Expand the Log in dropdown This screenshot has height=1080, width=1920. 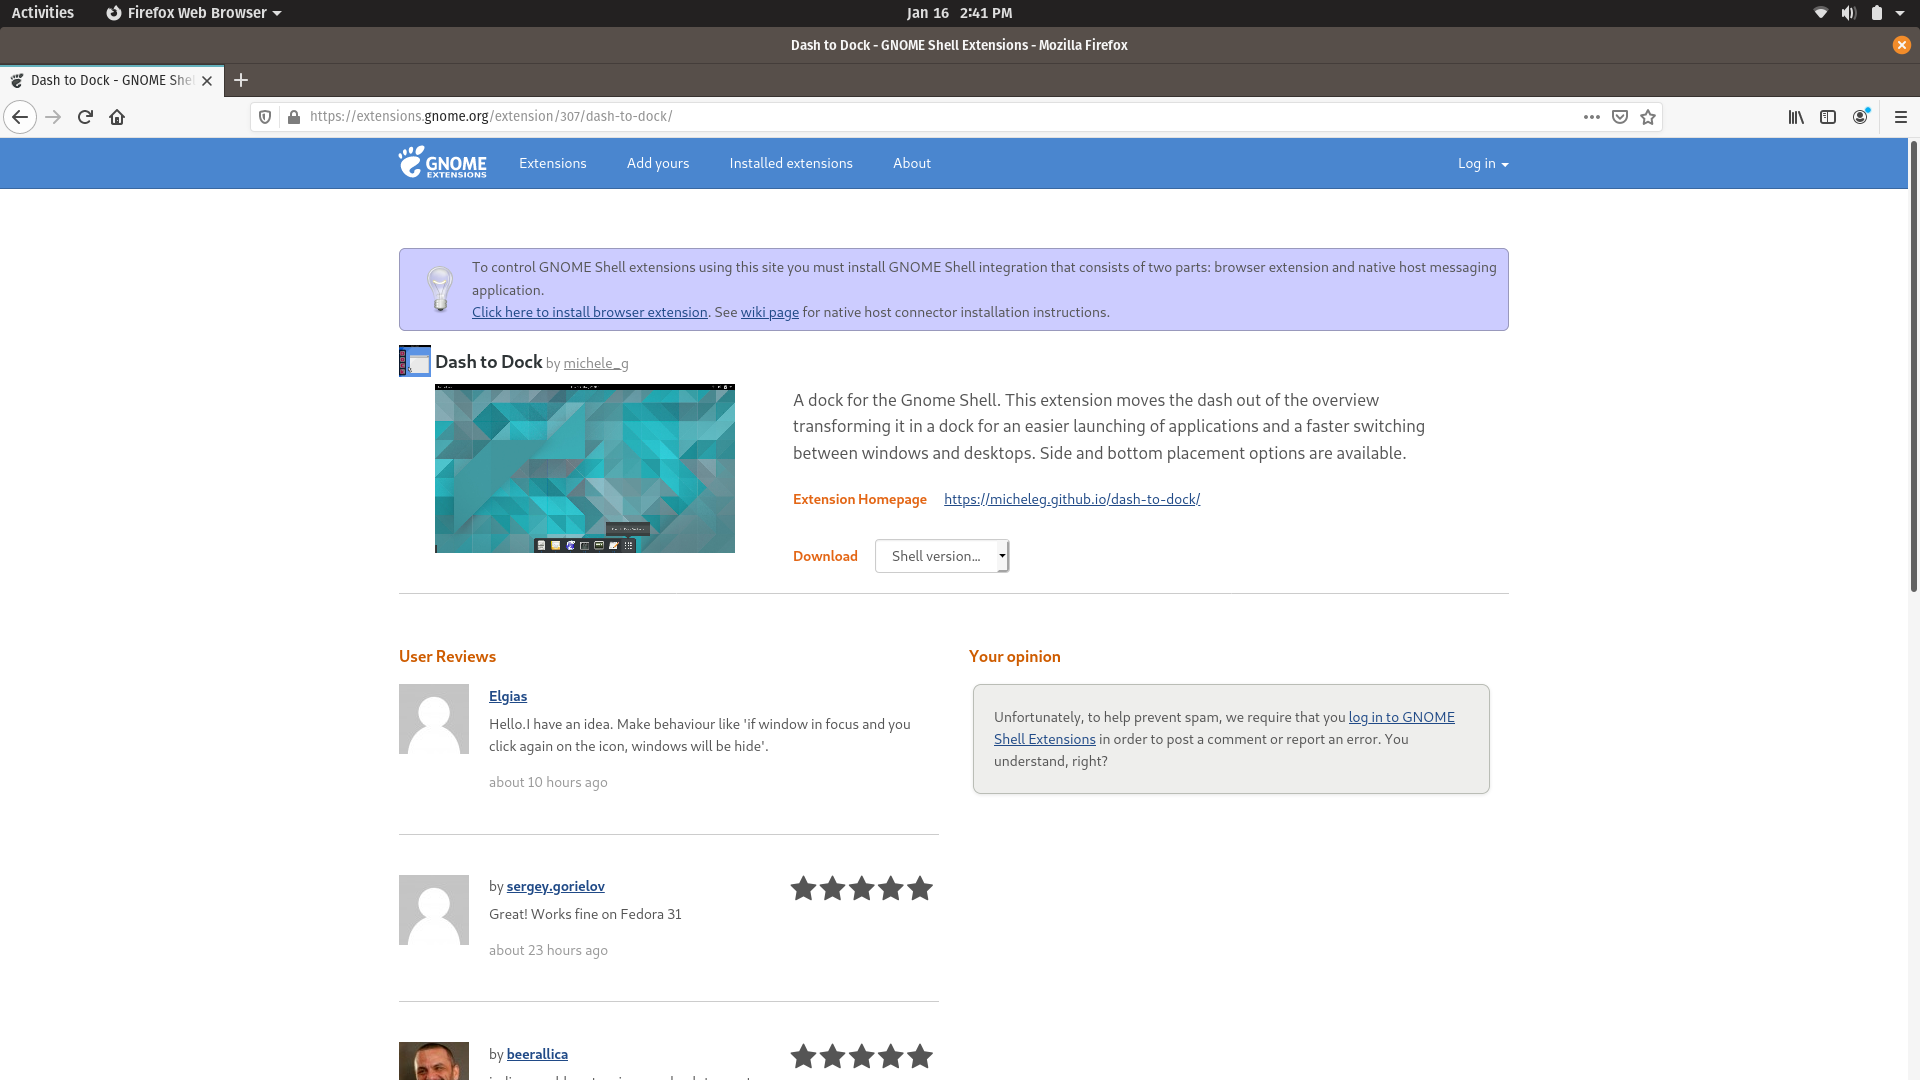click(1483, 163)
